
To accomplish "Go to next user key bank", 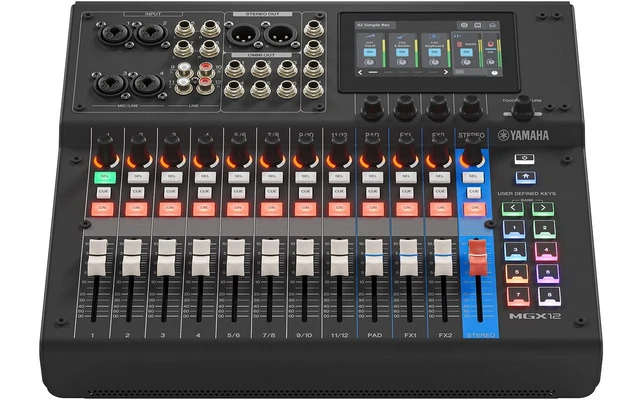I will [x=543, y=208].
